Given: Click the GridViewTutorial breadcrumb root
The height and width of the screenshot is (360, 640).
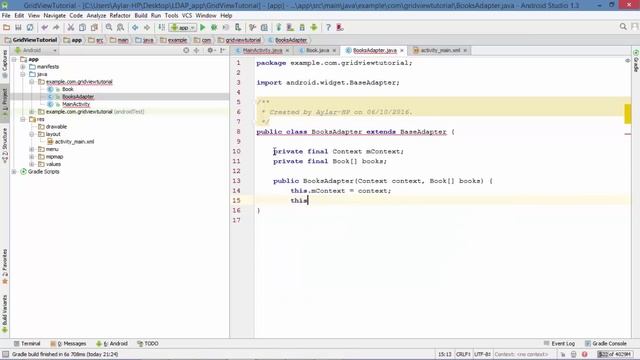Looking at the screenshot, I should tap(31, 40).
